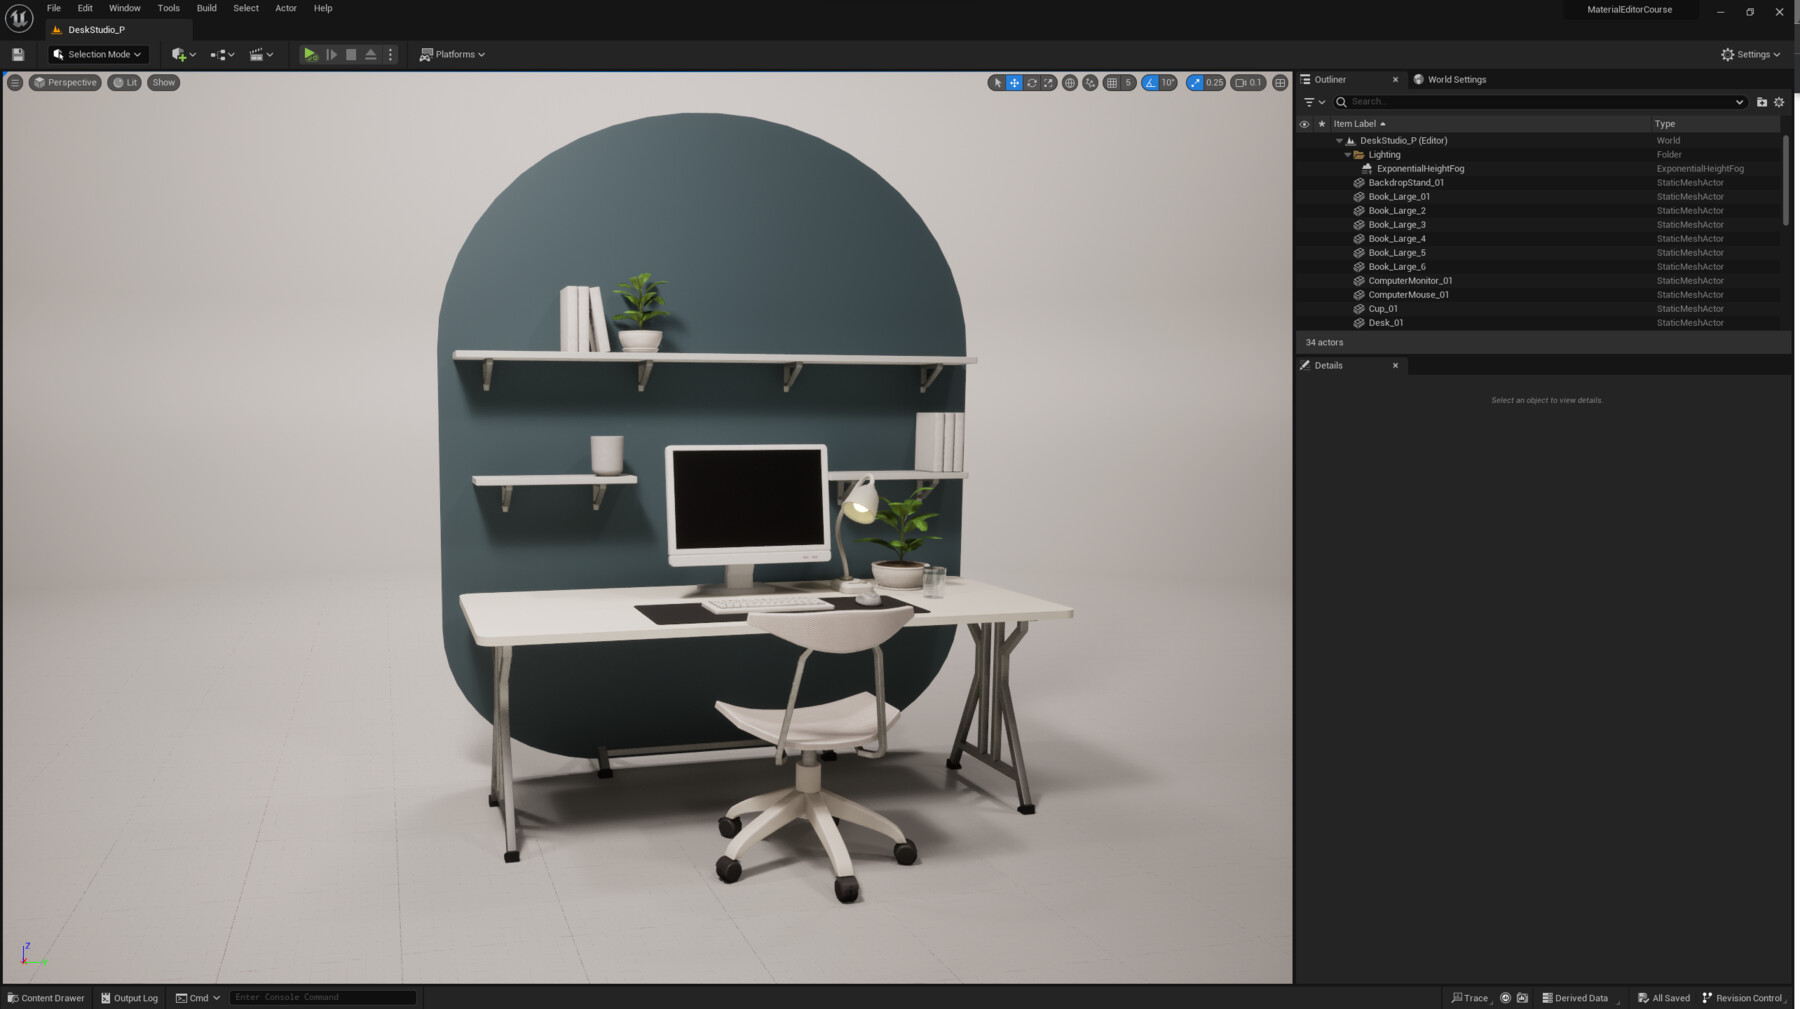This screenshot has width=1800, height=1009.
Task: Open the Settings dropdown
Action: coord(1750,54)
